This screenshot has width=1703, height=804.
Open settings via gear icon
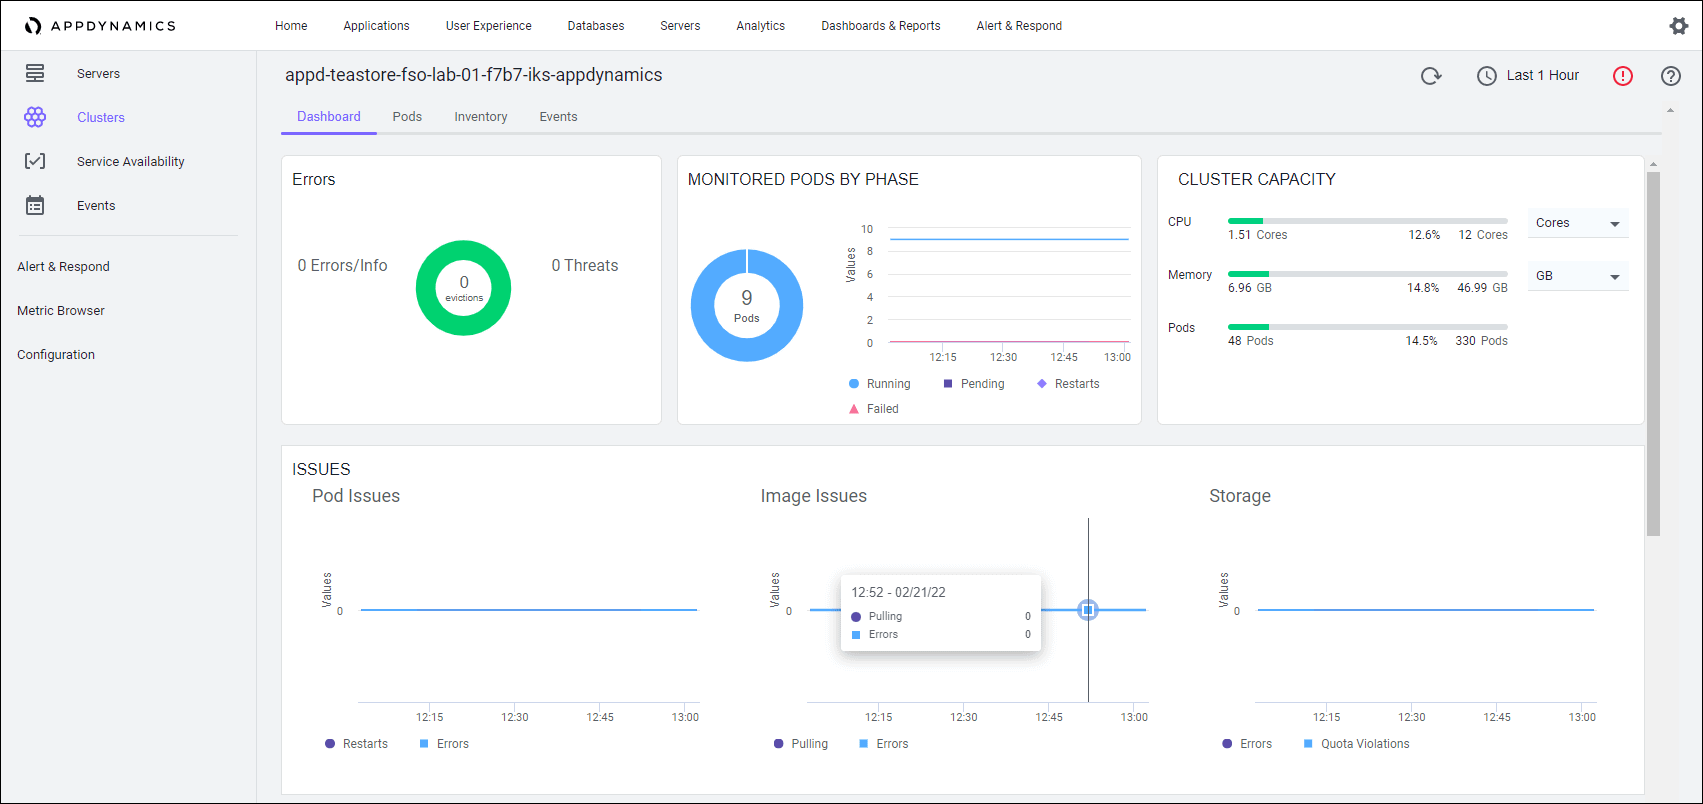tap(1679, 26)
